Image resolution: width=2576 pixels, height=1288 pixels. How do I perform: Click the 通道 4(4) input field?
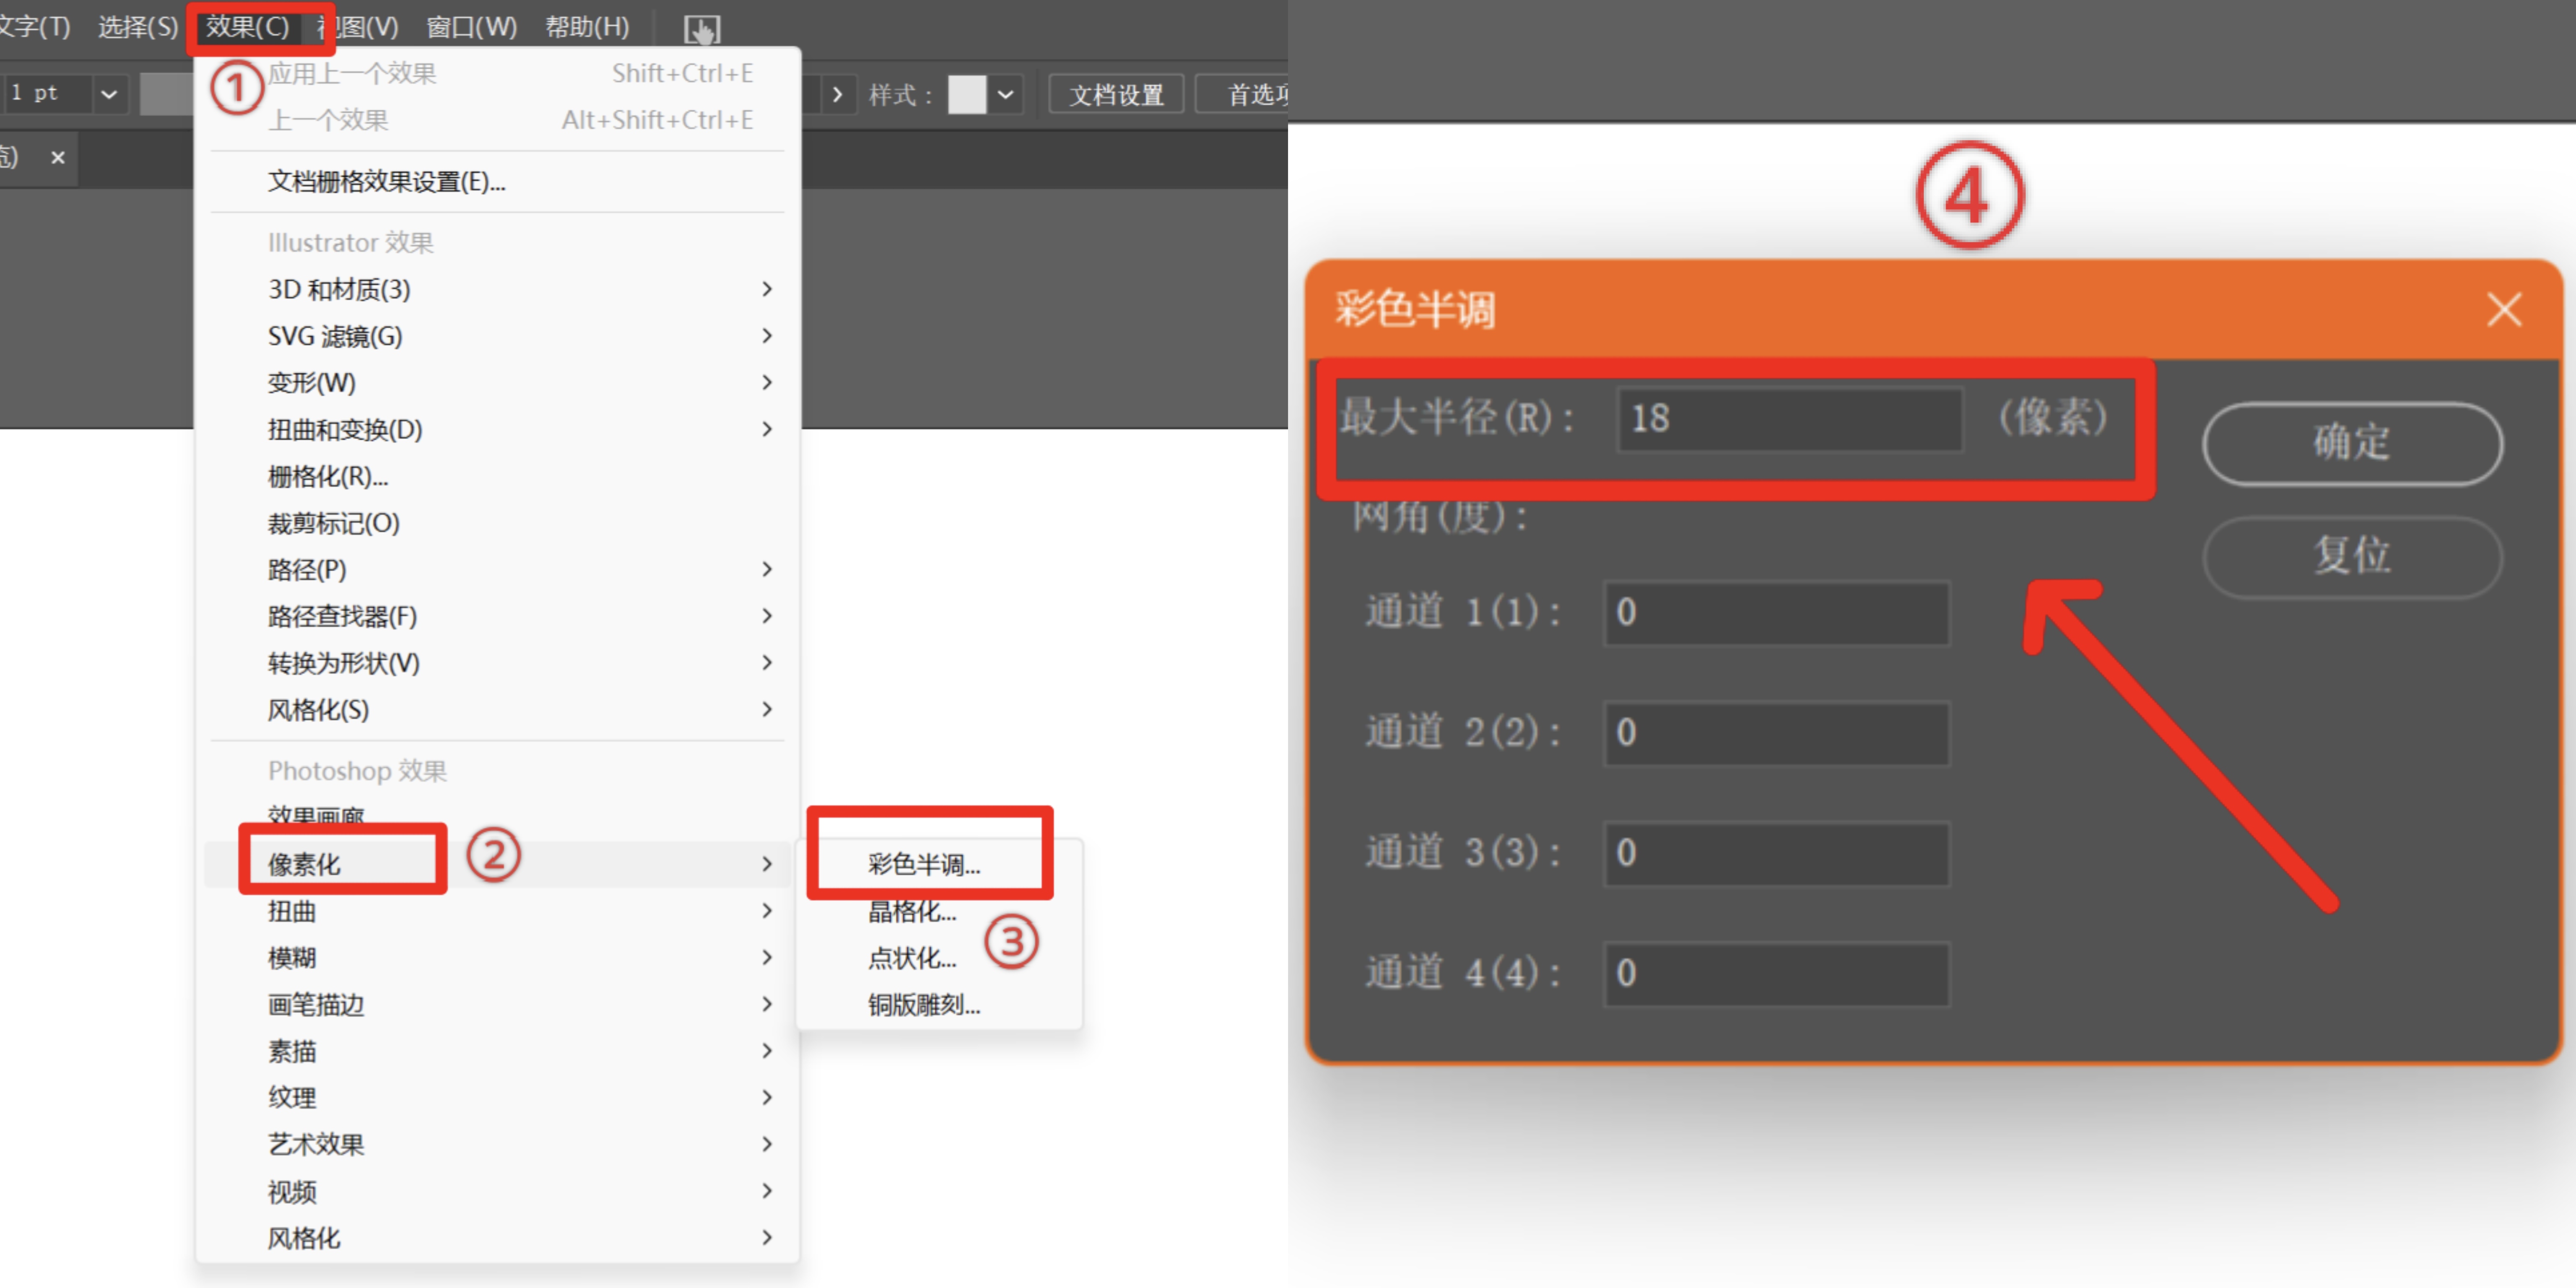[x=1777, y=973]
